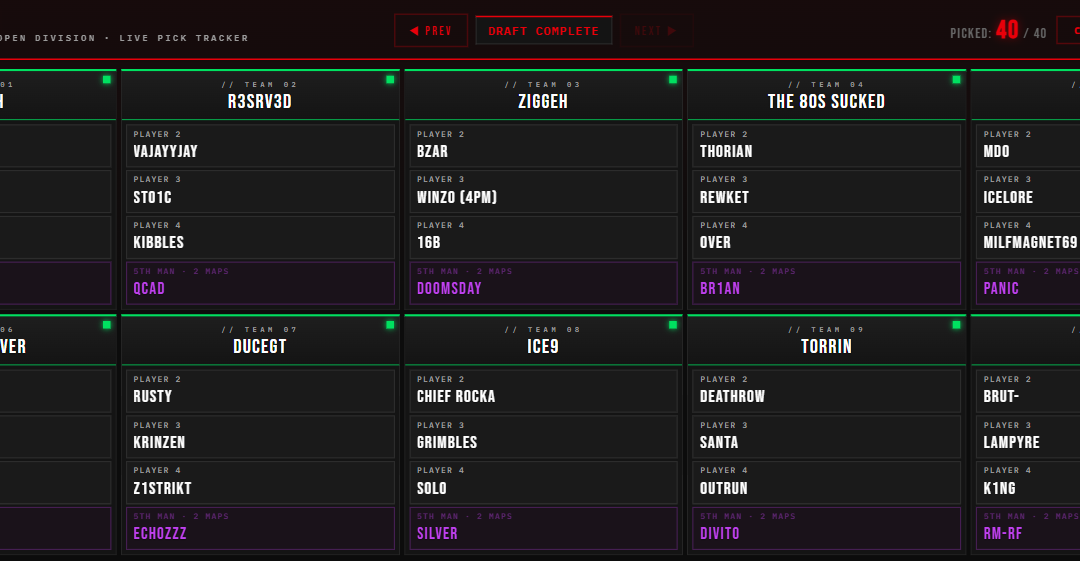Click the green status indicator on DUCEGT

pos(390,324)
